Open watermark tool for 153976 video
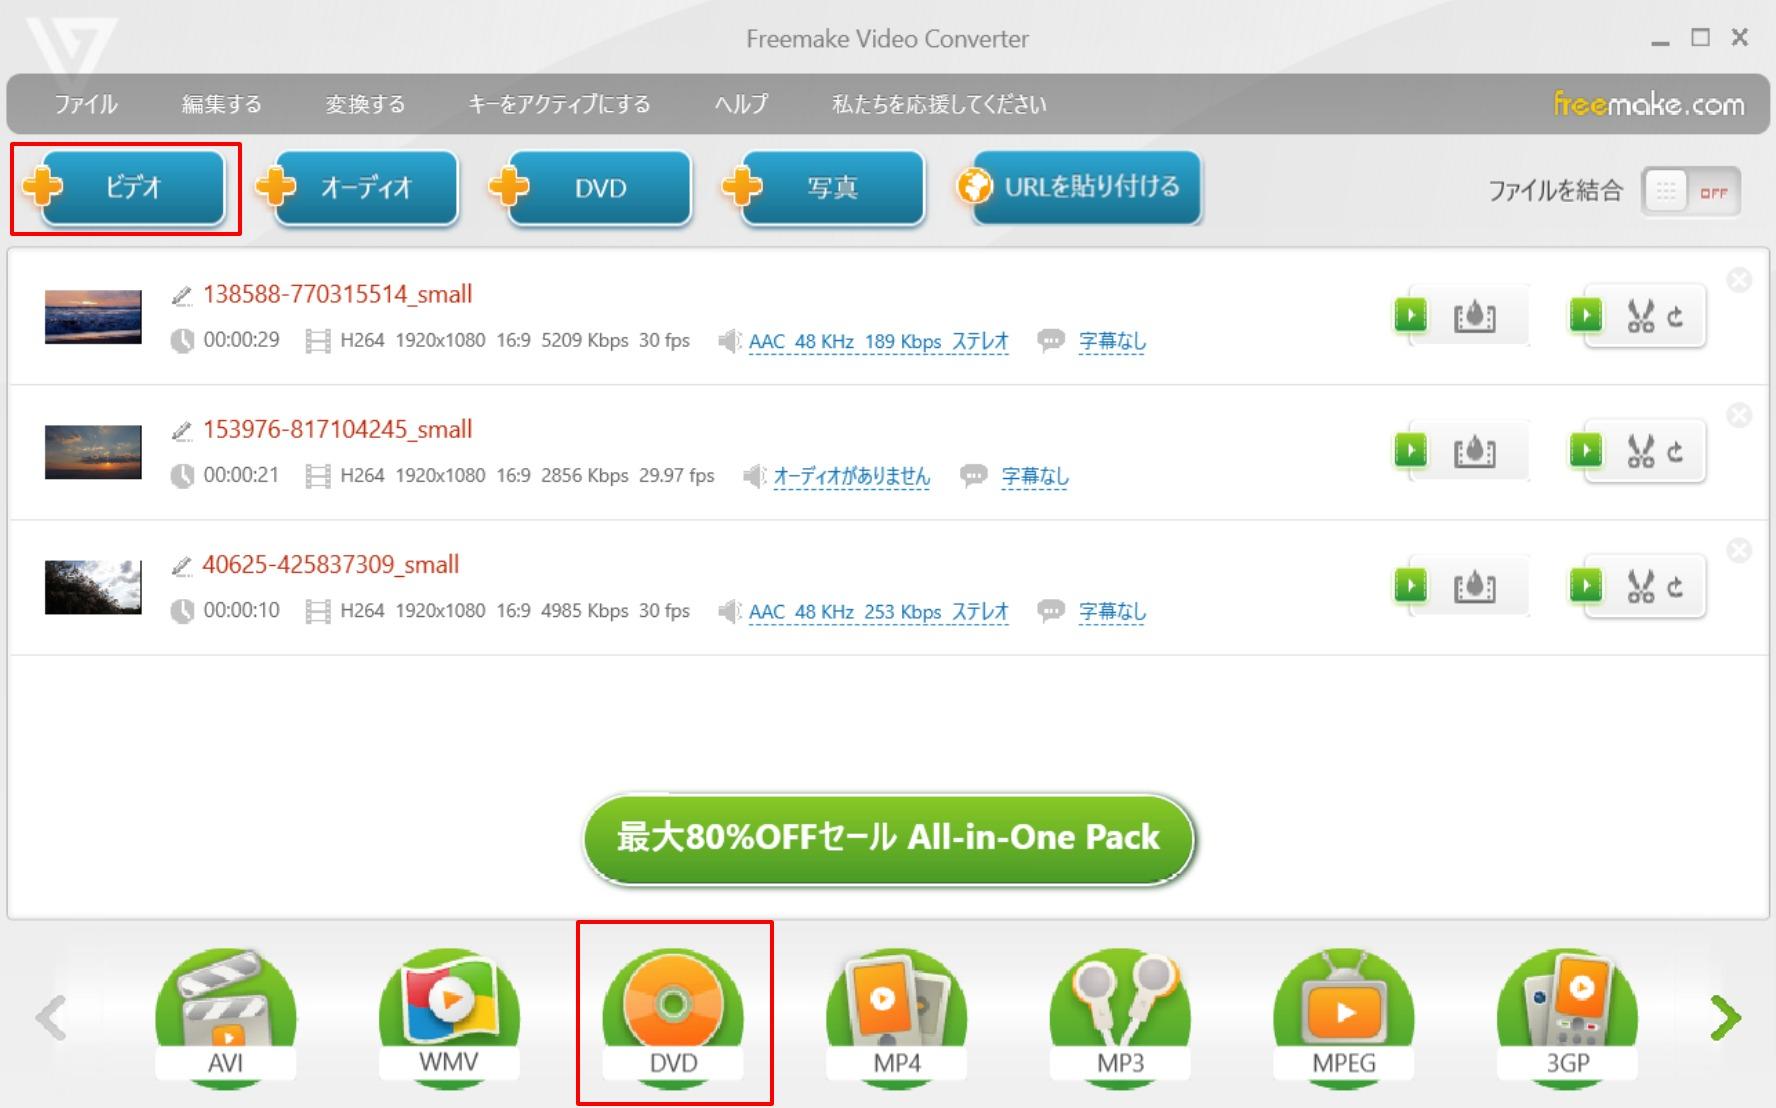This screenshot has height=1108, width=1776. pyautogui.click(x=1475, y=452)
